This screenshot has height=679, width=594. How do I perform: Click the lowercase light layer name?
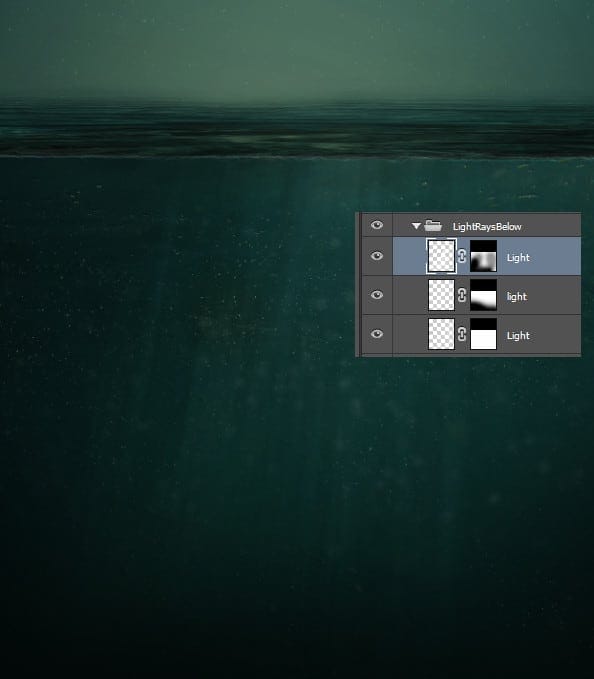[517, 297]
